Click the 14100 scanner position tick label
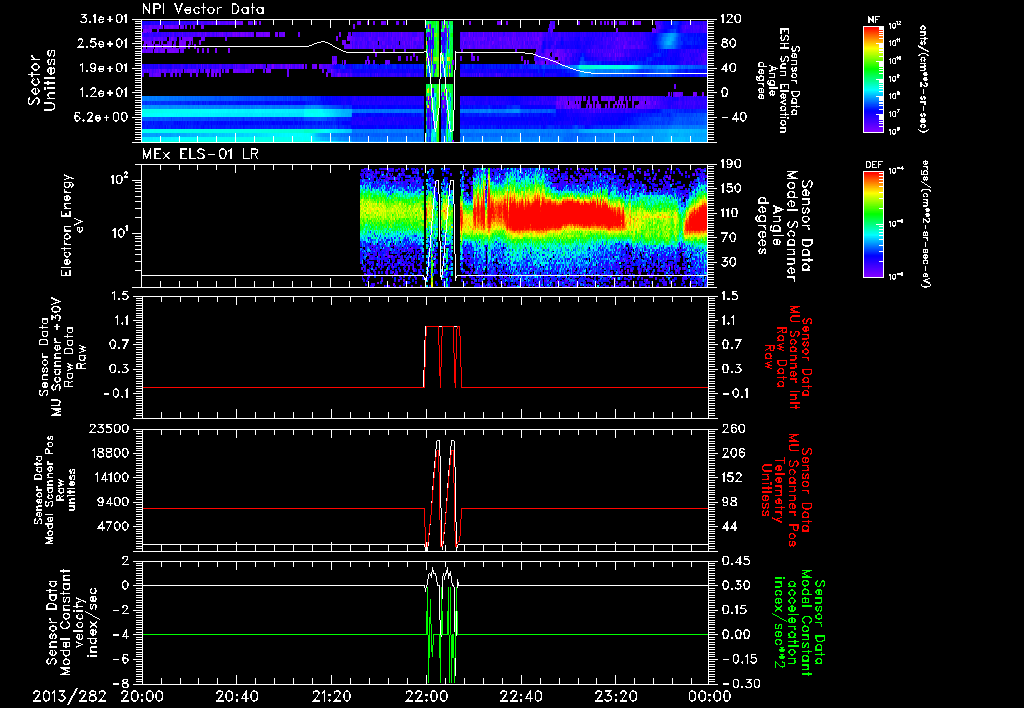This screenshot has height=708, width=1024. pyautogui.click(x=109, y=478)
